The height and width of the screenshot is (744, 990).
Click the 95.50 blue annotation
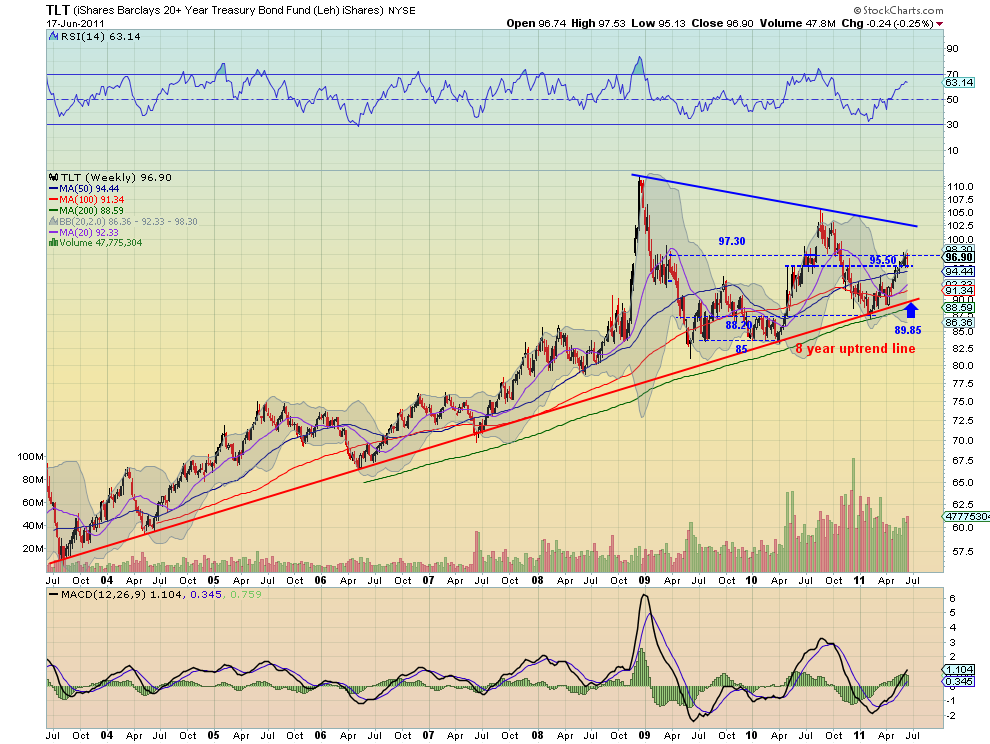tap(883, 260)
